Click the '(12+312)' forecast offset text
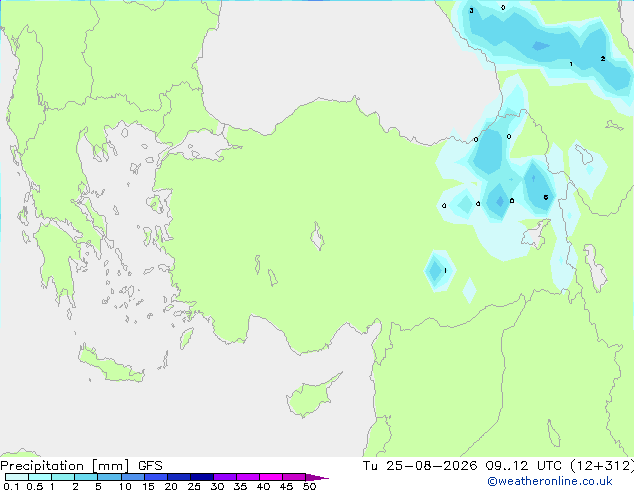634x490 pixels. (x=602, y=466)
